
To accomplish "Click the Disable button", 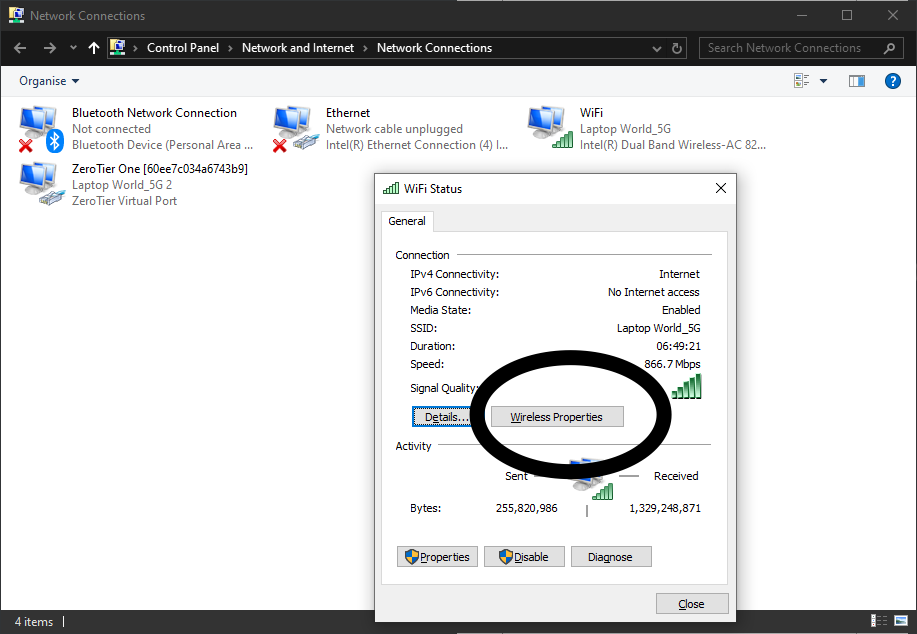I will [524, 557].
